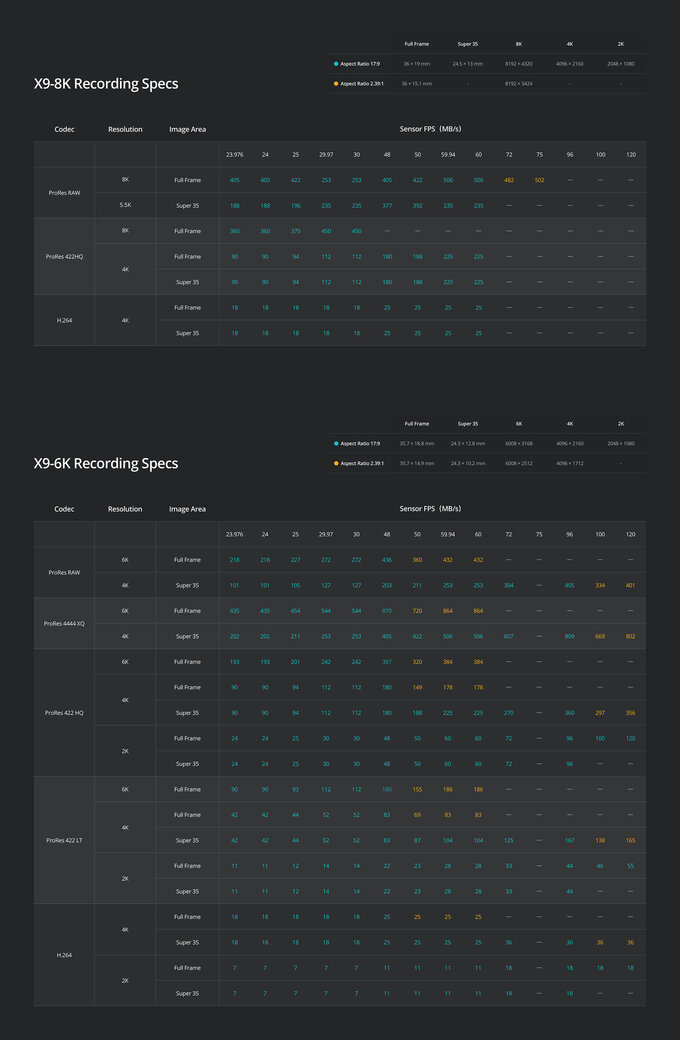Click '6008 × 3168' in X9-6K aspect table
This screenshot has width=680, height=1040.
tap(519, 443)
